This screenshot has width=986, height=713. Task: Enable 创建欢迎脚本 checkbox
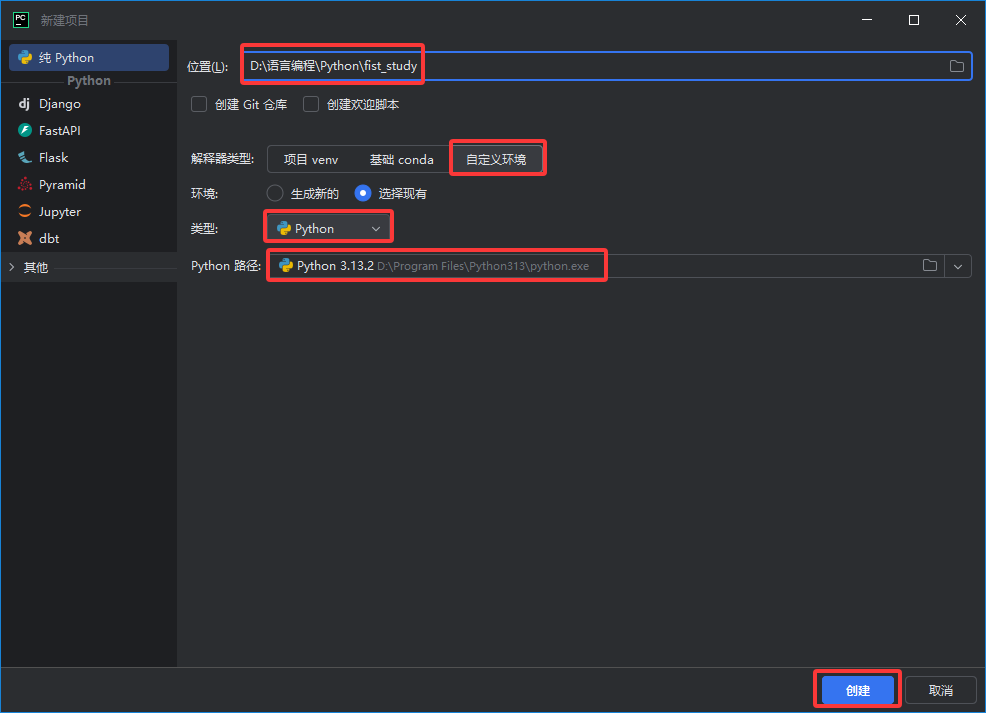pyautogui.click(x=311, y=104)
